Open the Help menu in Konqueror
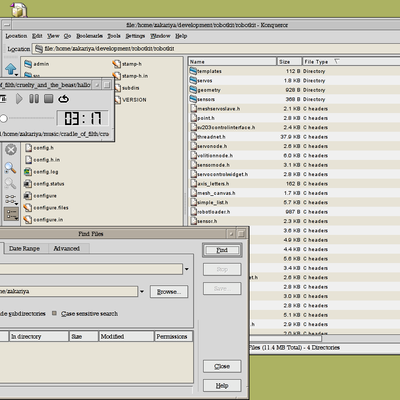 click(x=181, y=36)
